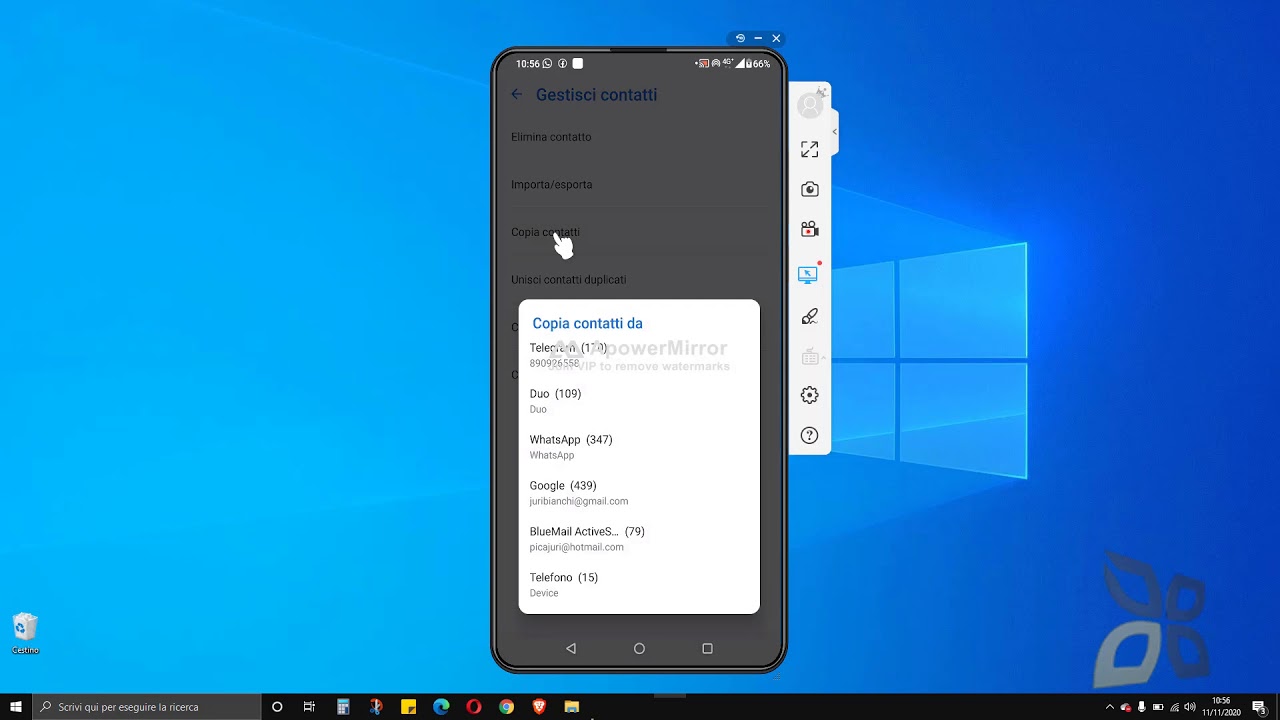Image resolution: width=1280 pixels, height=720 pixels.
Task: Click the rotate screen icon above phone
Action: coord(740,38)
